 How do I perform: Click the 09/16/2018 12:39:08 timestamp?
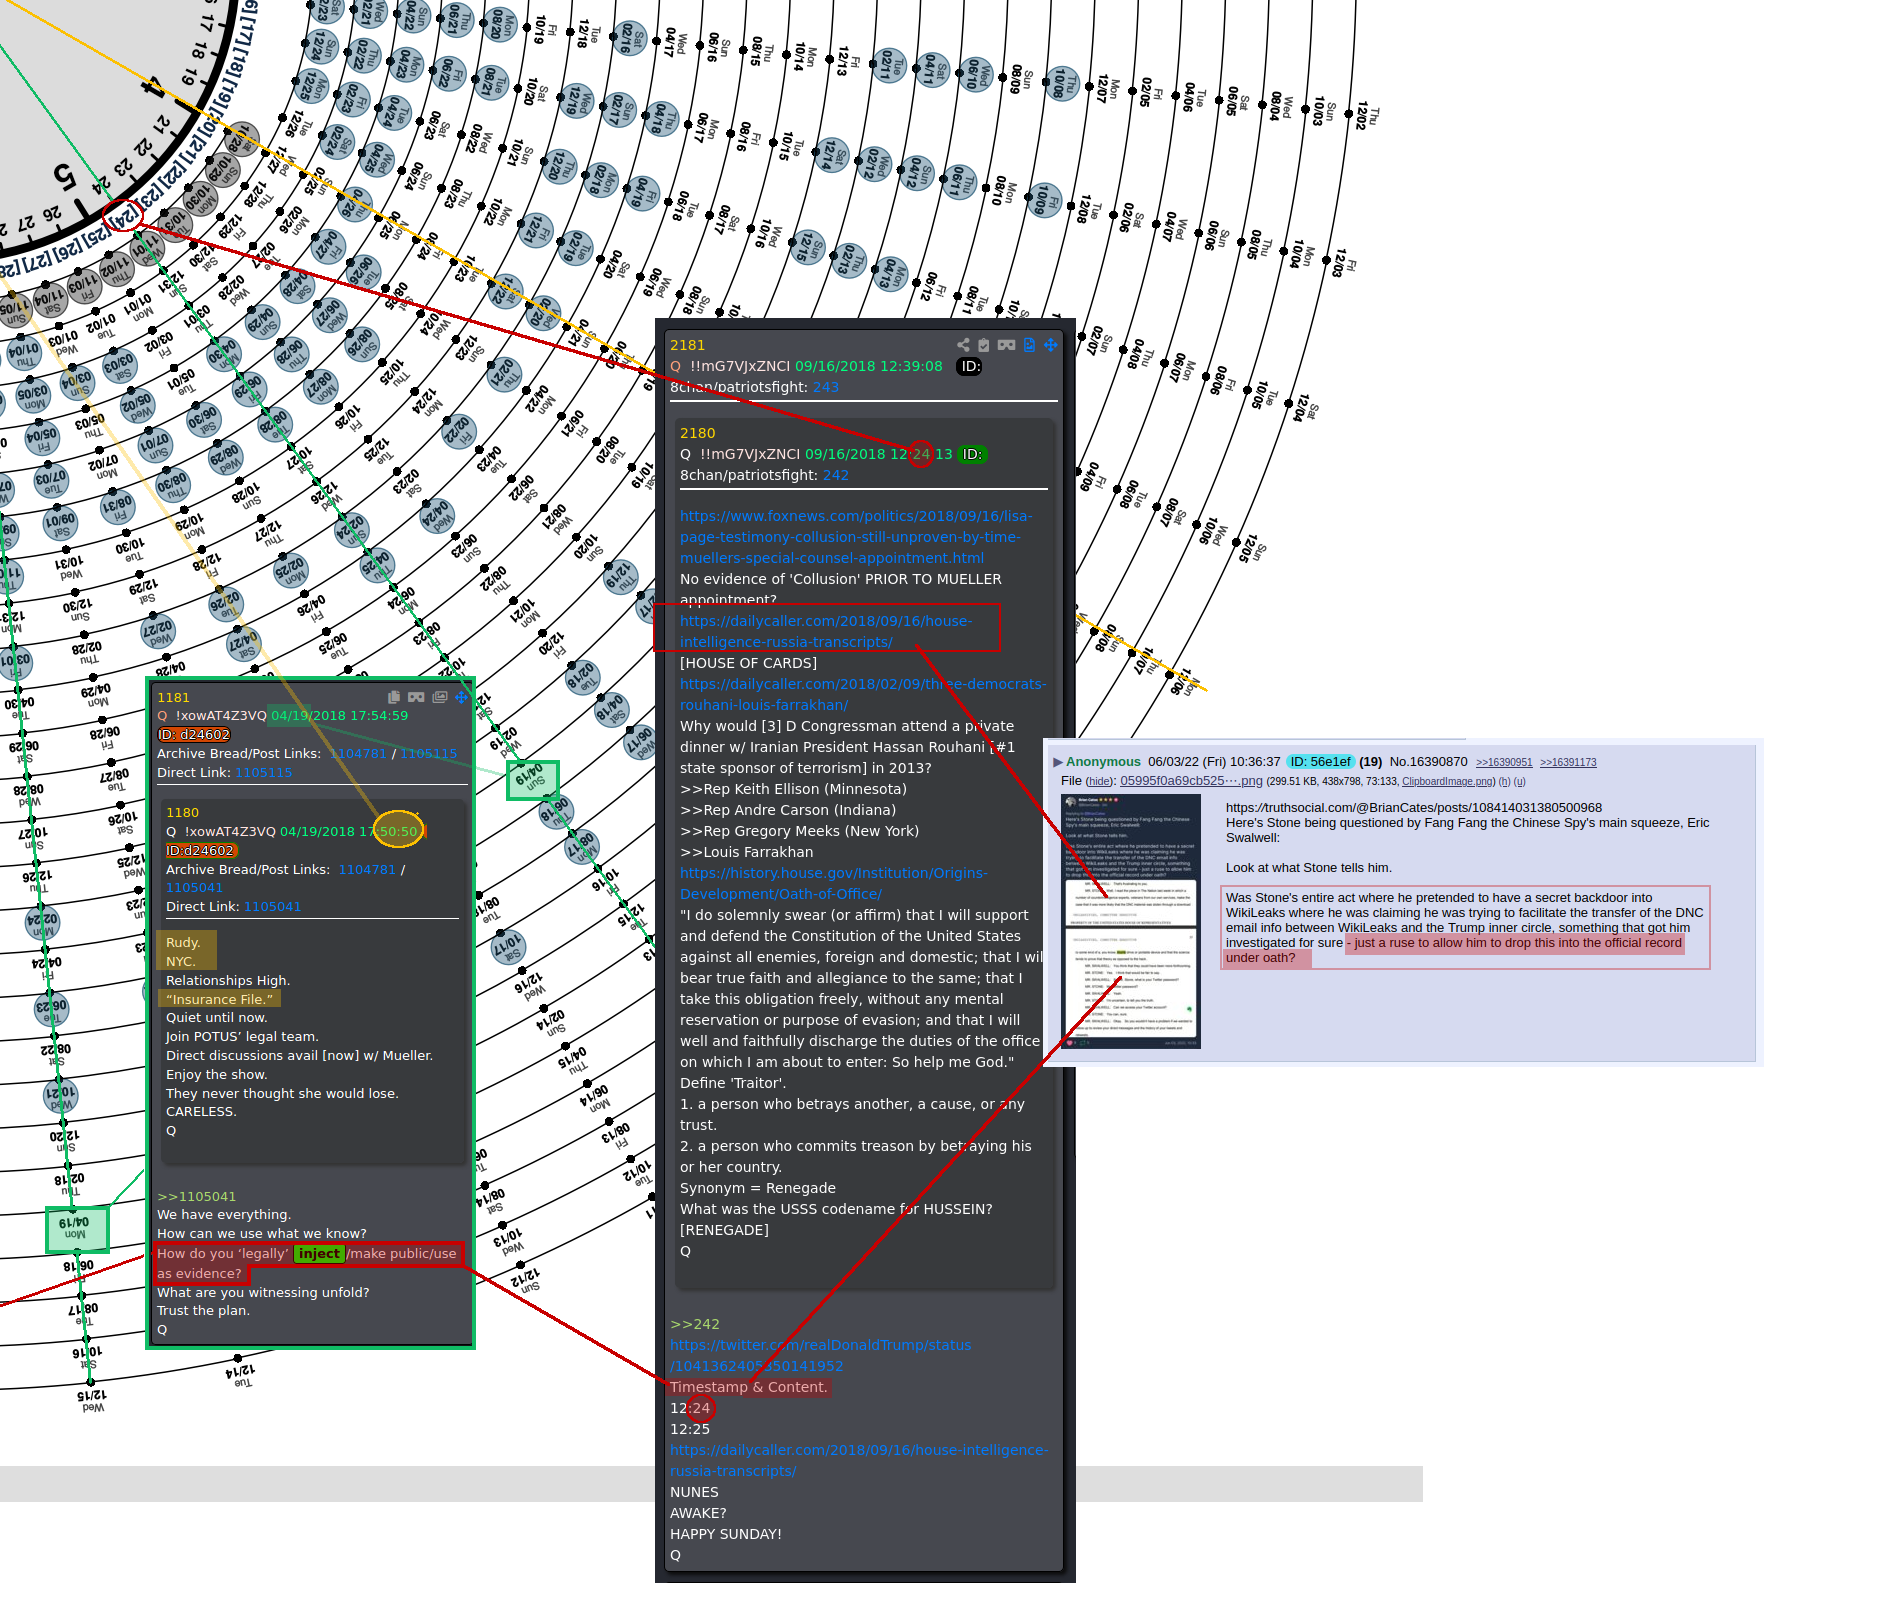[868, 366]
